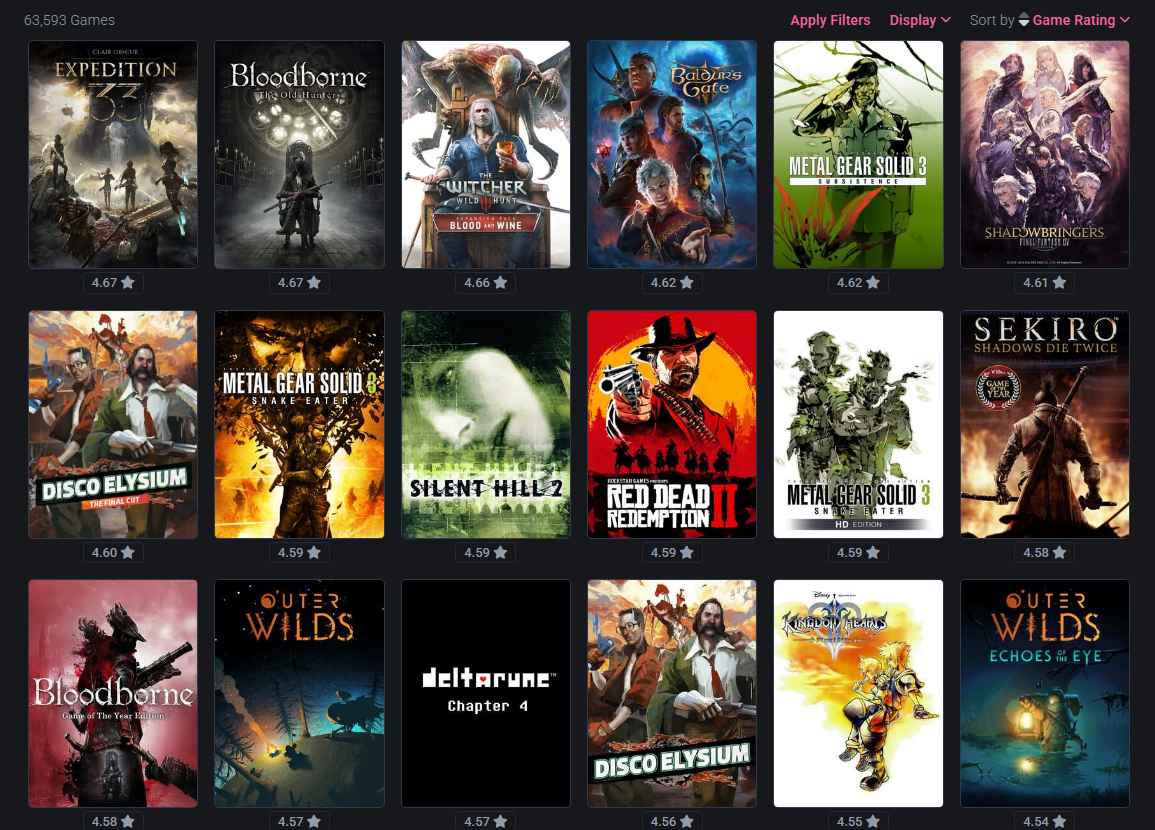
Task: Open the Silent Hill 2 cover
Action: [485, 424]
